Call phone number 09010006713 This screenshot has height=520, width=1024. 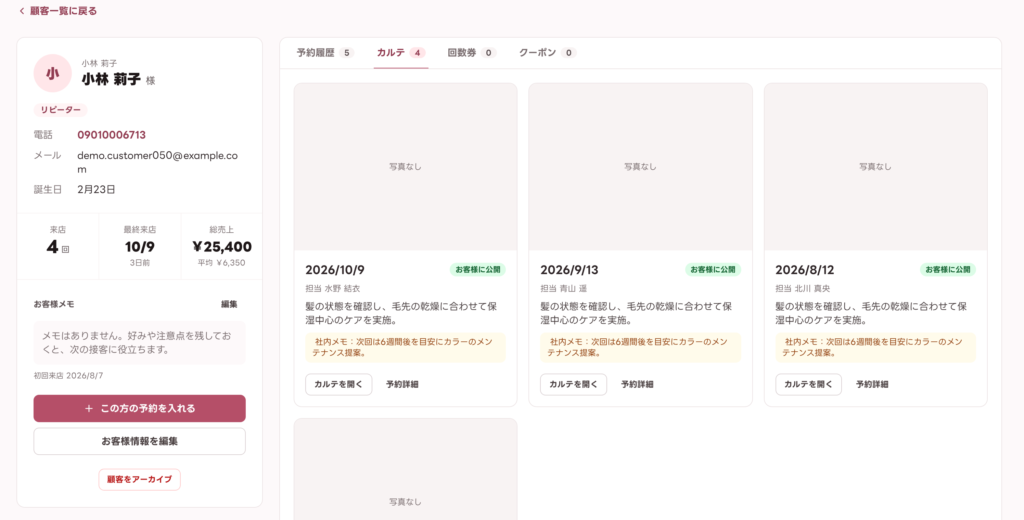(111, 135)
